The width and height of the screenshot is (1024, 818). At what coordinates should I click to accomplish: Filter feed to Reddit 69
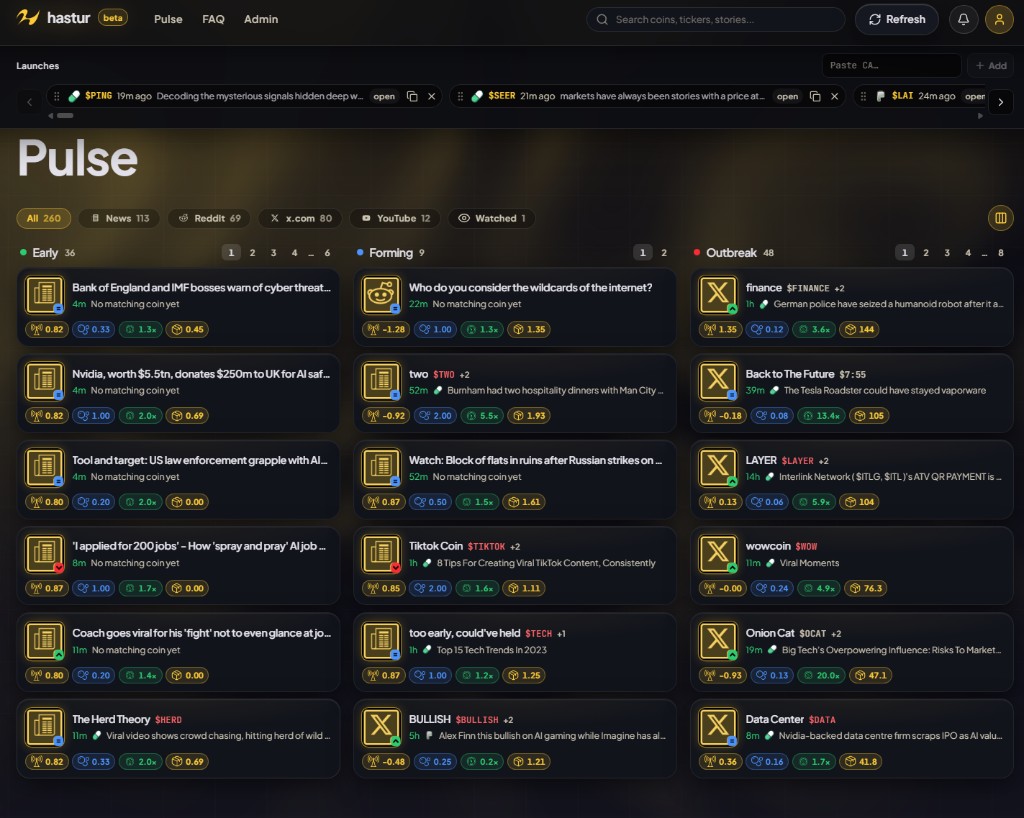pyautogui.click(x=209, y=218)
